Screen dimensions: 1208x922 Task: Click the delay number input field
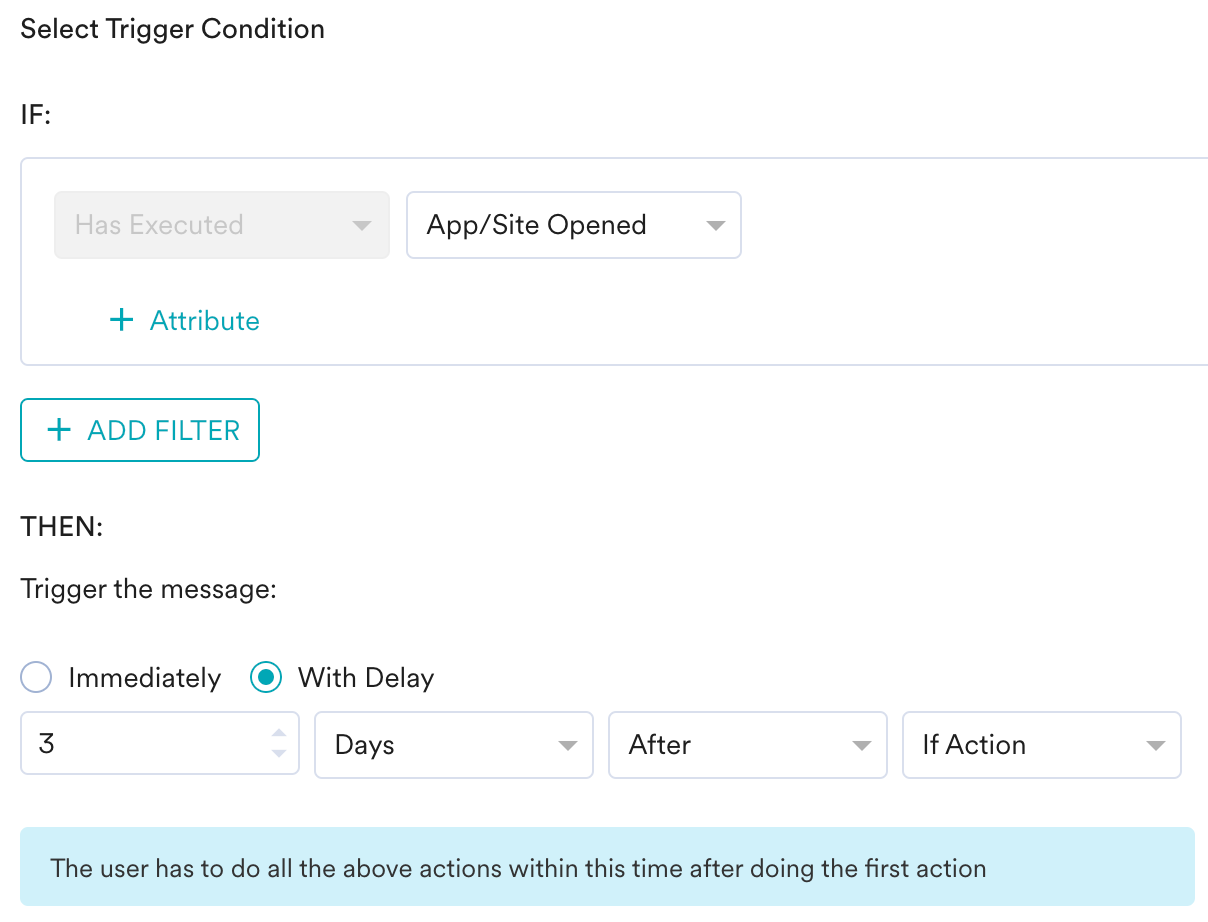point(140,745)
